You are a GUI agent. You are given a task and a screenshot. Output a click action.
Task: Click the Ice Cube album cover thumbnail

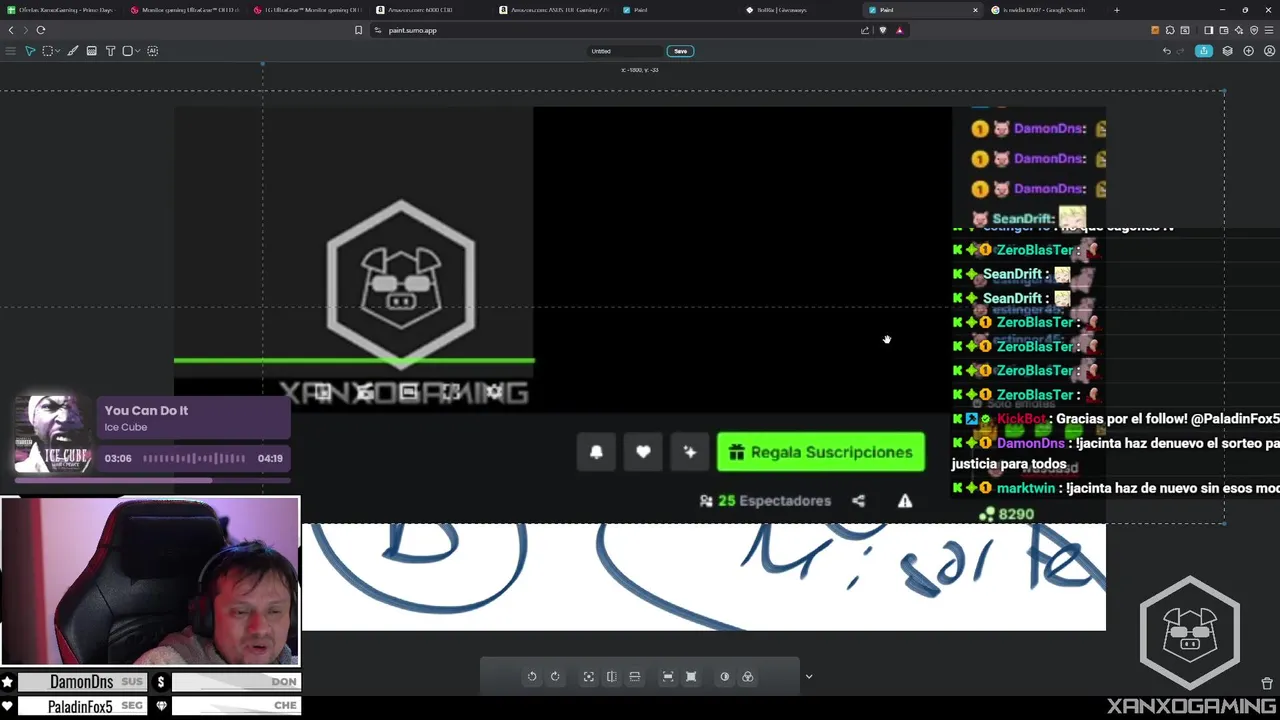tap(54, 434)
